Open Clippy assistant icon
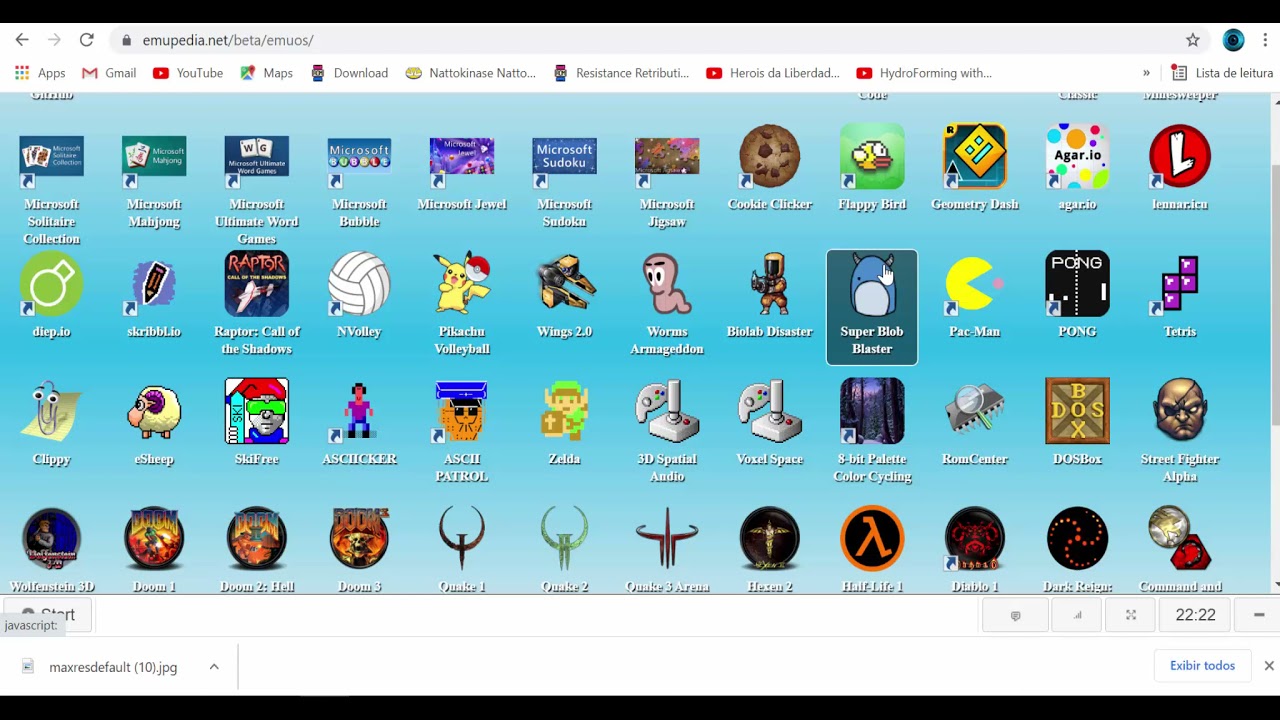Image resolution: width=1280 pixels, height=720 pixels. point(51,412)
